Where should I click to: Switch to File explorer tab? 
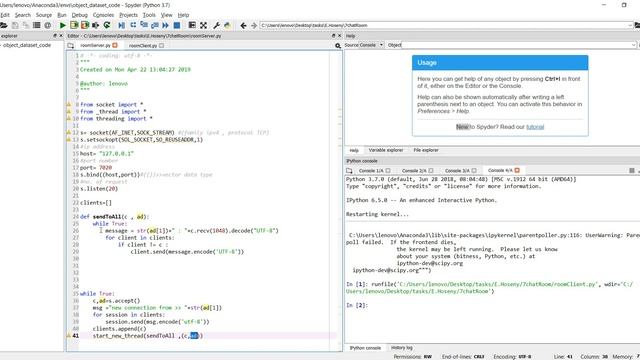(426, 150)
